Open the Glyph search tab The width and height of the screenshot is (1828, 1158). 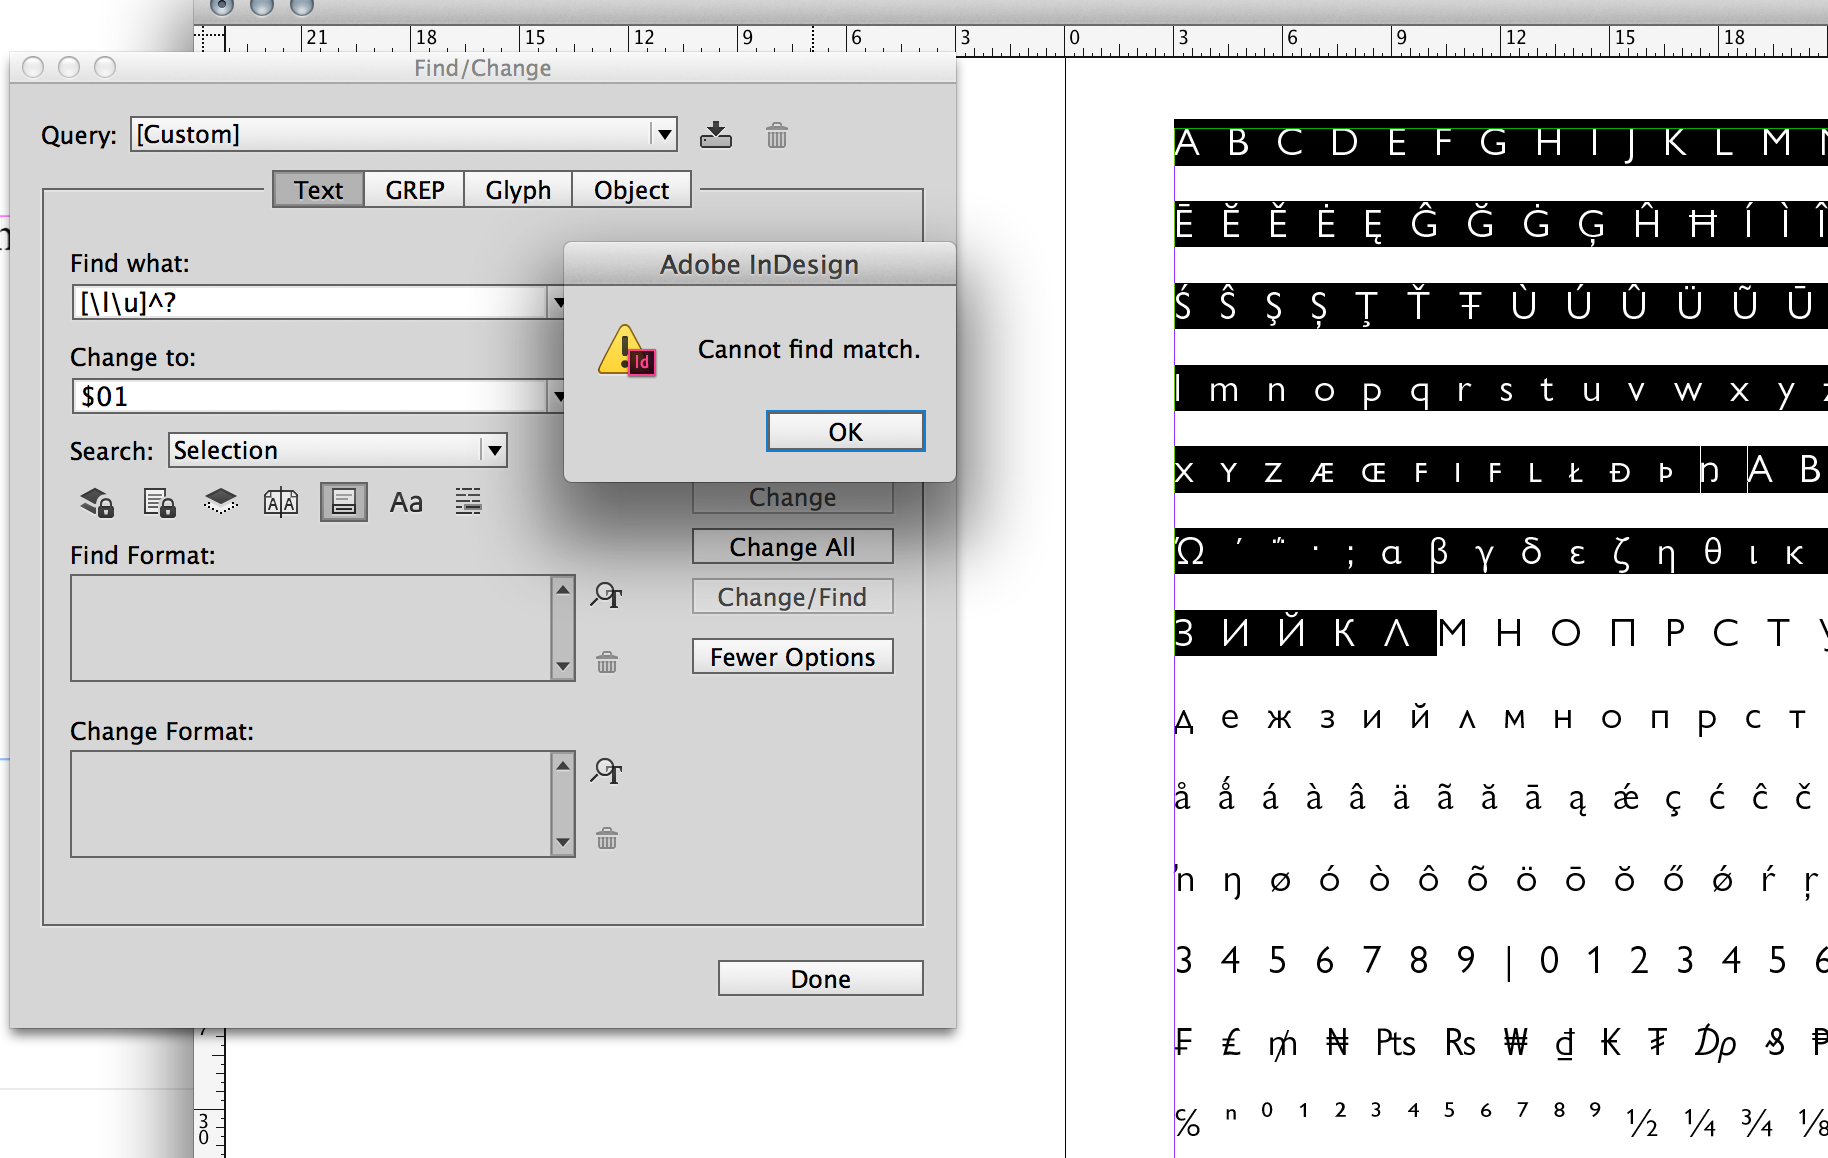click(517, 189)
